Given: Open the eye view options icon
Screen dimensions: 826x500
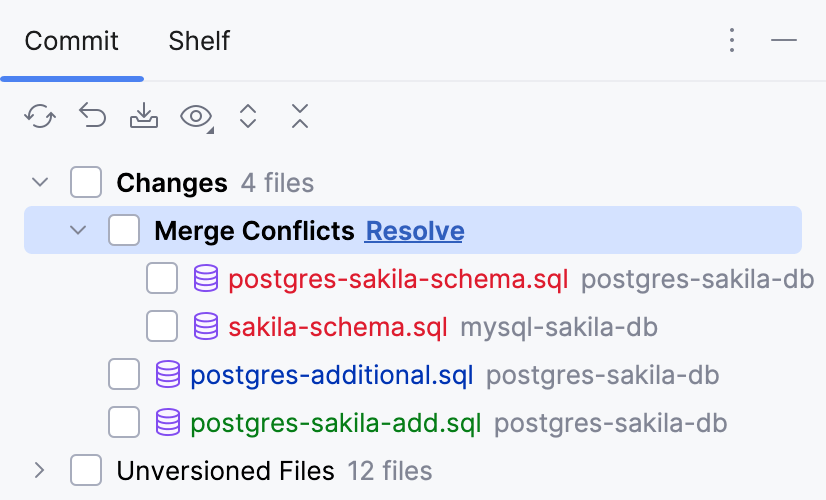Looking at the screenshot, I should point(196,117).
